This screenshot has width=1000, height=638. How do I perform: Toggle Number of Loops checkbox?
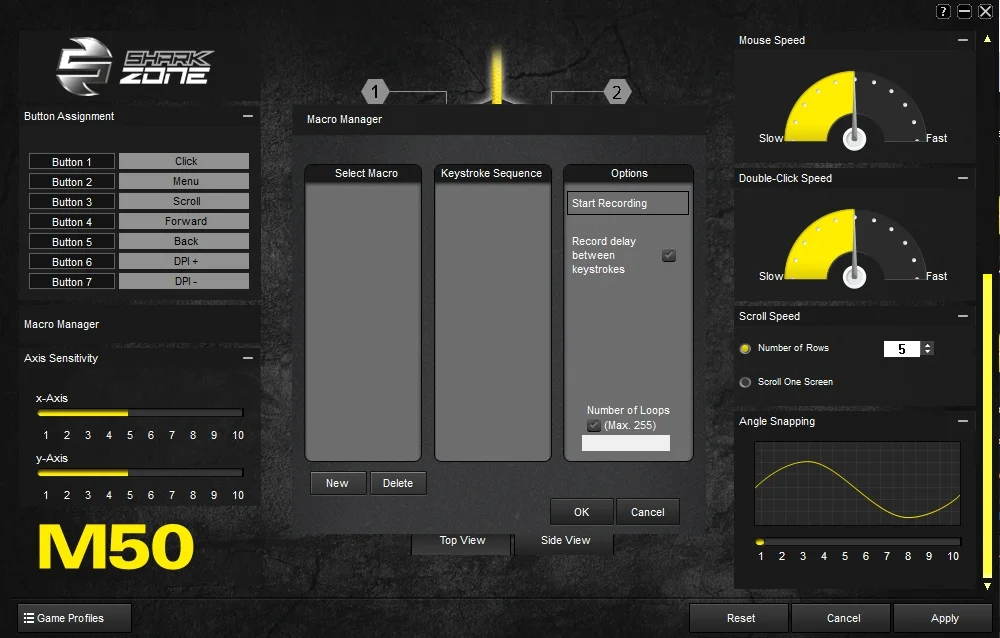click(594, 425)
